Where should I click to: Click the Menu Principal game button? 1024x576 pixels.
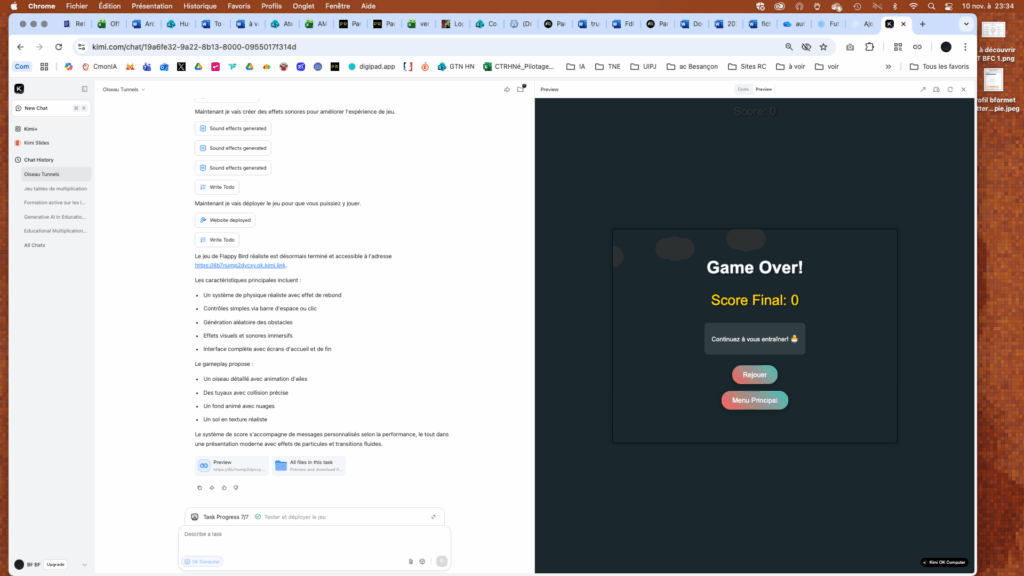pyautogui.click(x=754, y=400)
